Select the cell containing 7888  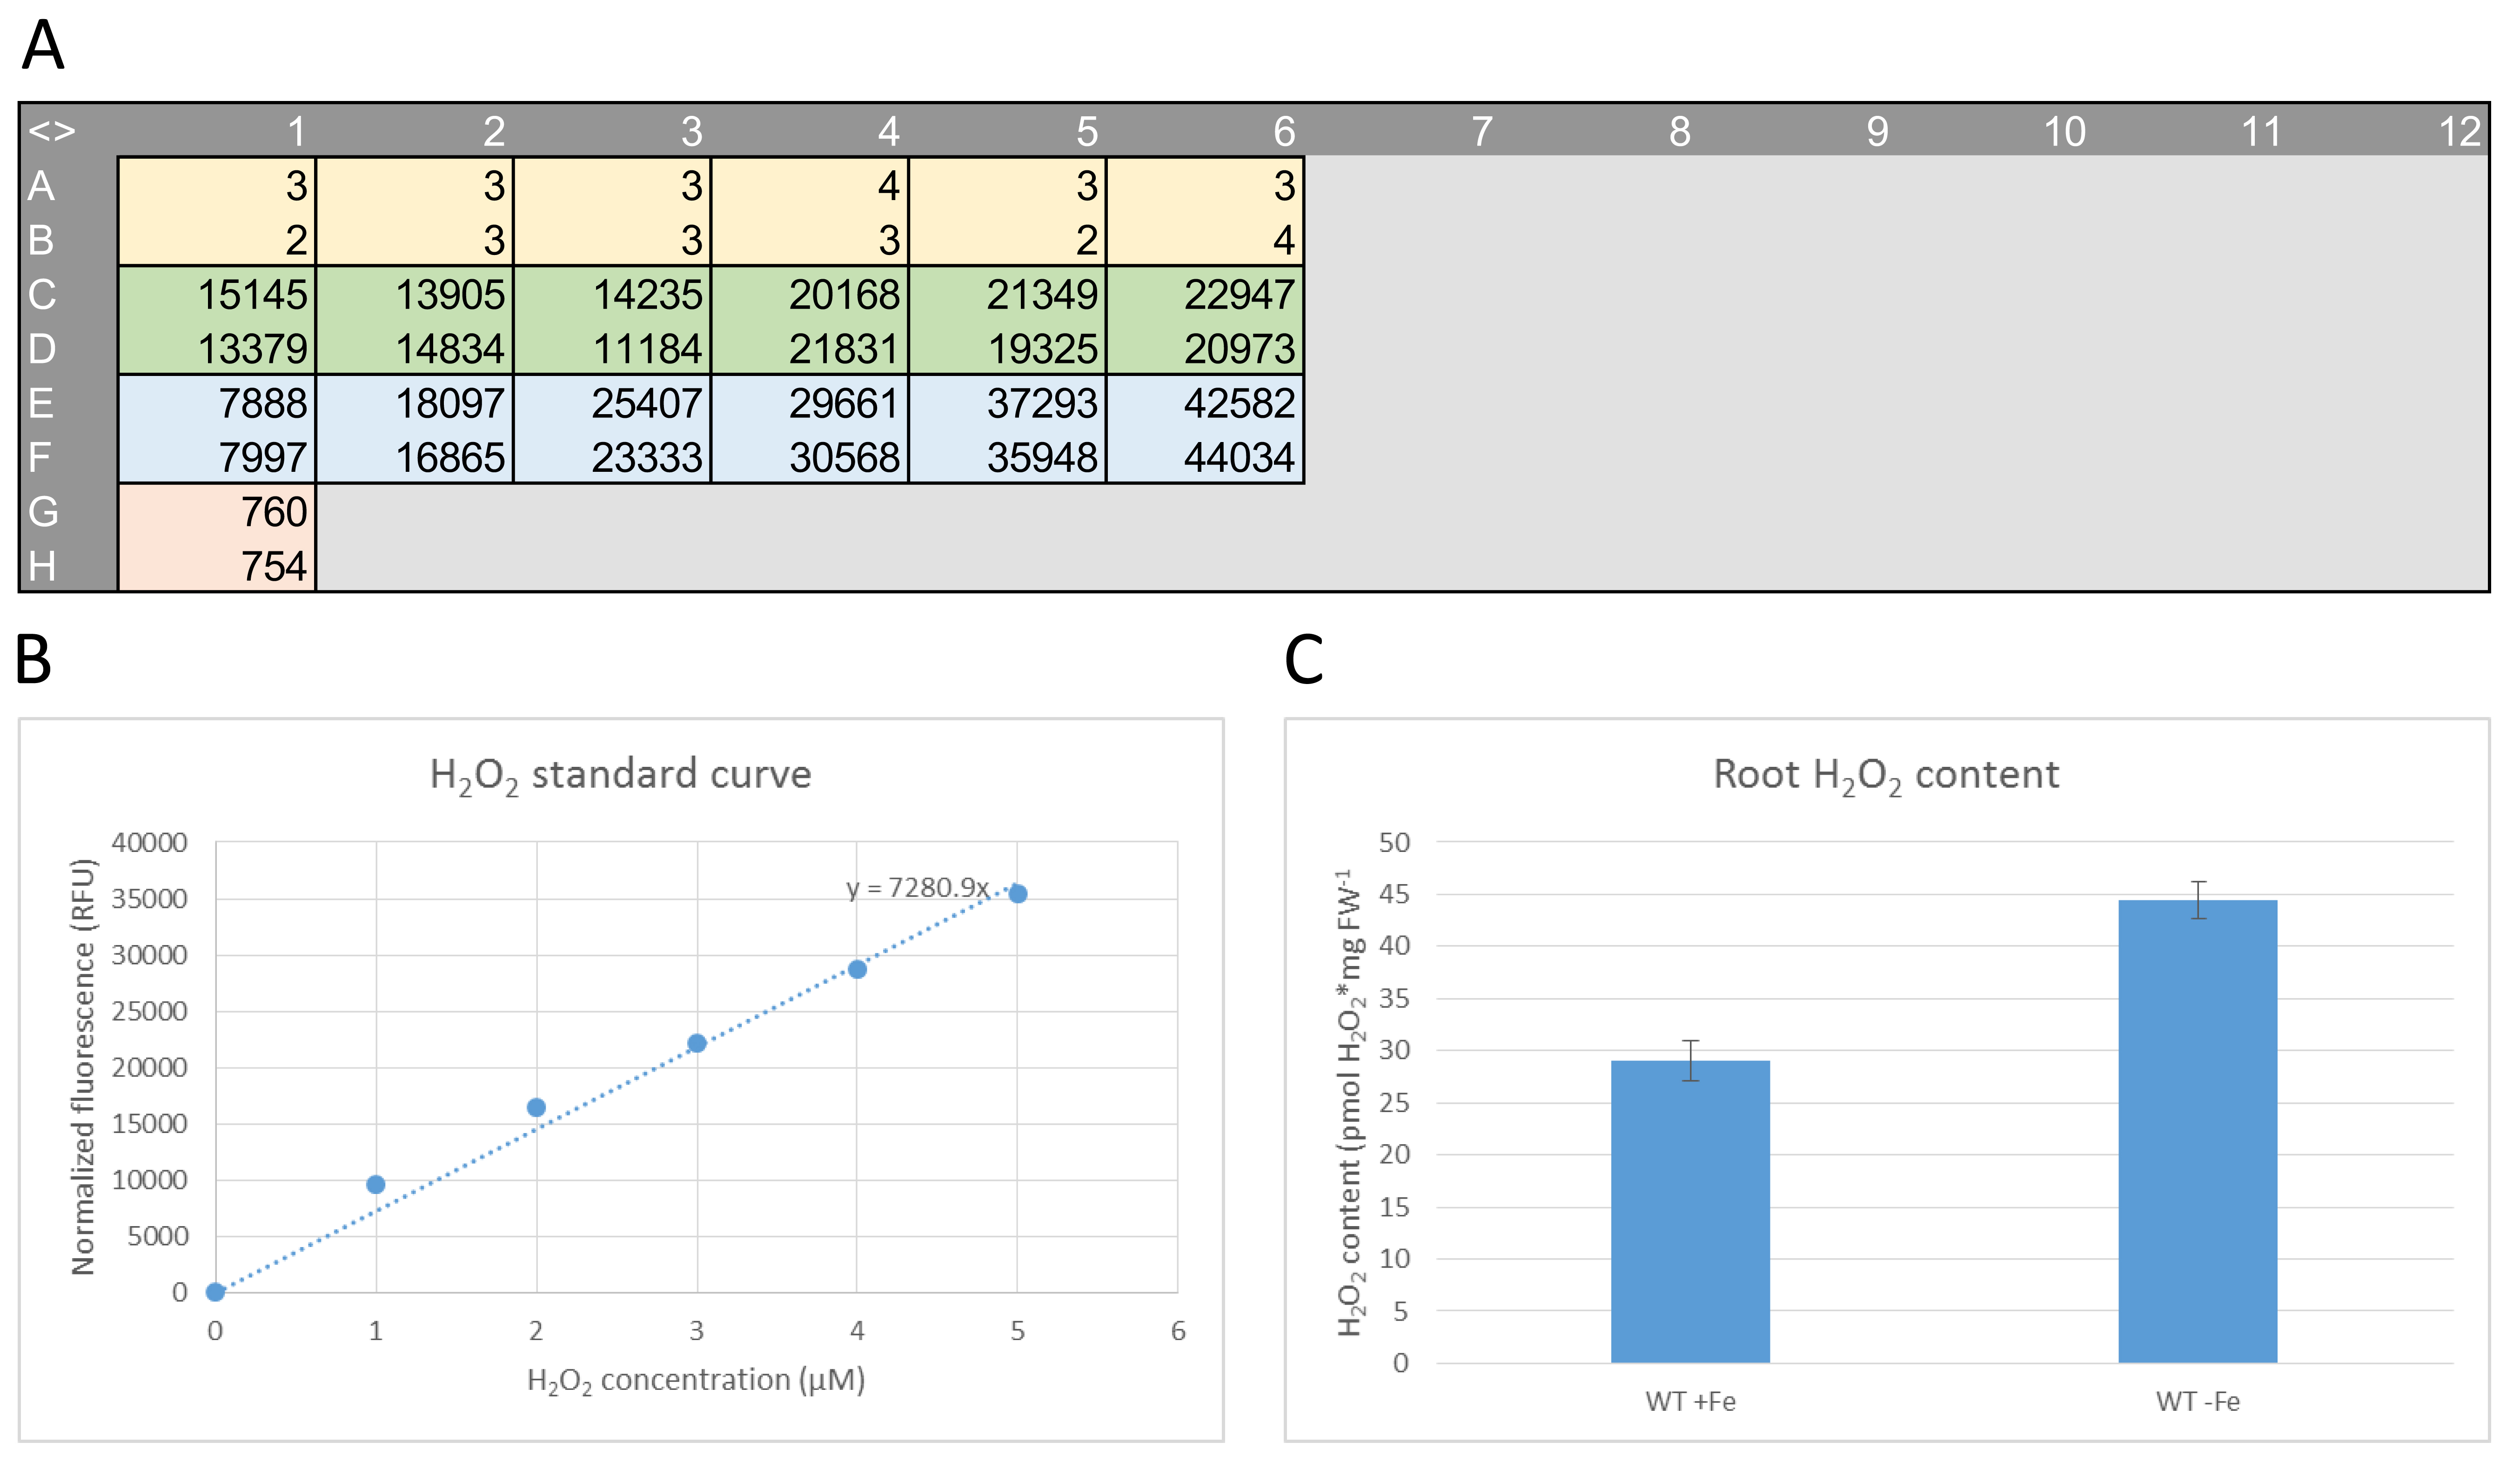coord(217,403)
